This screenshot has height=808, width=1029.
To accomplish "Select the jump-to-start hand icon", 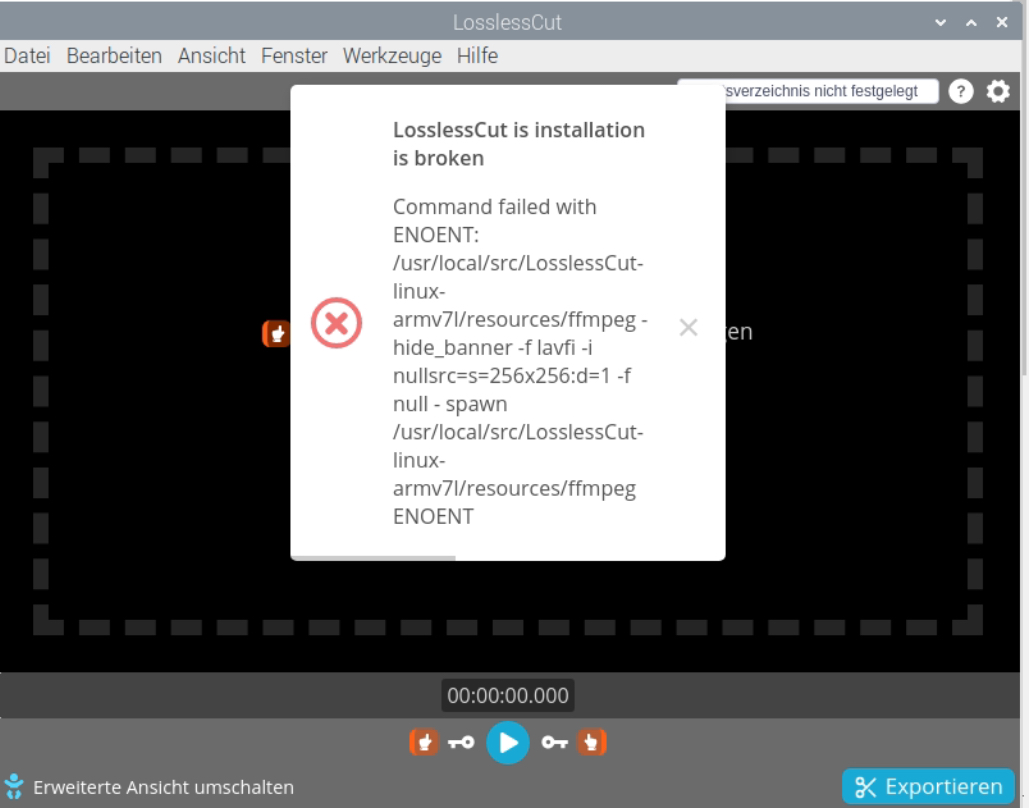I will tap(423, 743).
